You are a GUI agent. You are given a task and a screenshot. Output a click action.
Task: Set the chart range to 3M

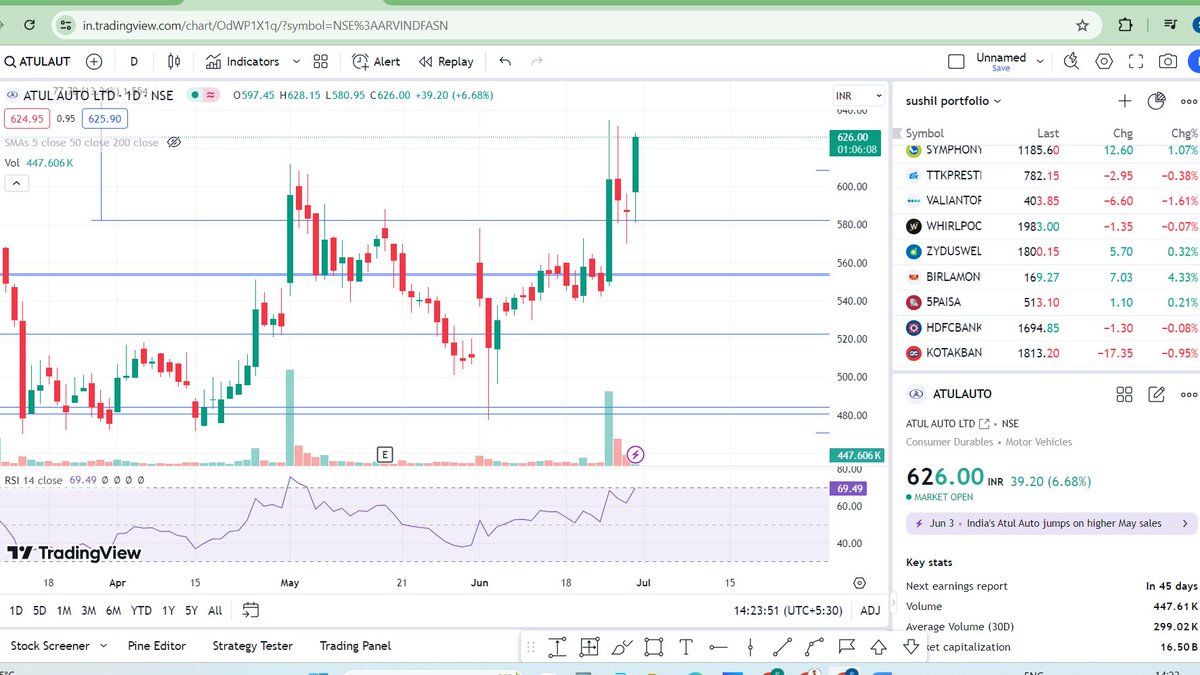(x=89, y=610)
